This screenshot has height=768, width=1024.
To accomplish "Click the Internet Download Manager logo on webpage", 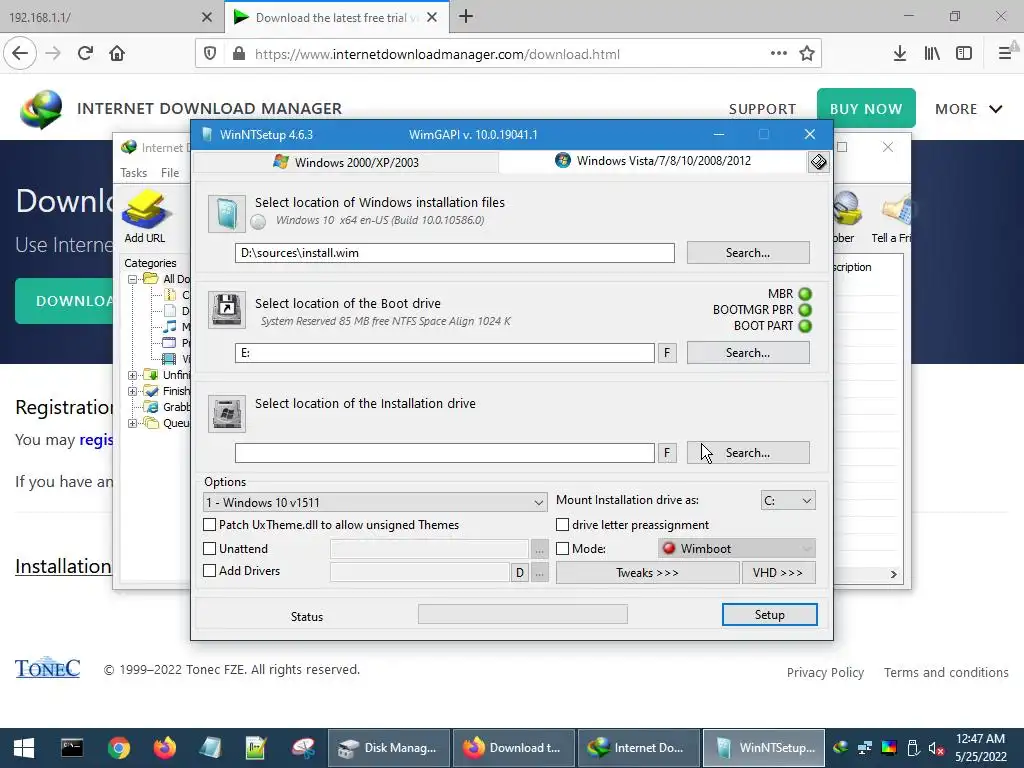I will pyautogui.click(x=41, y=108).
